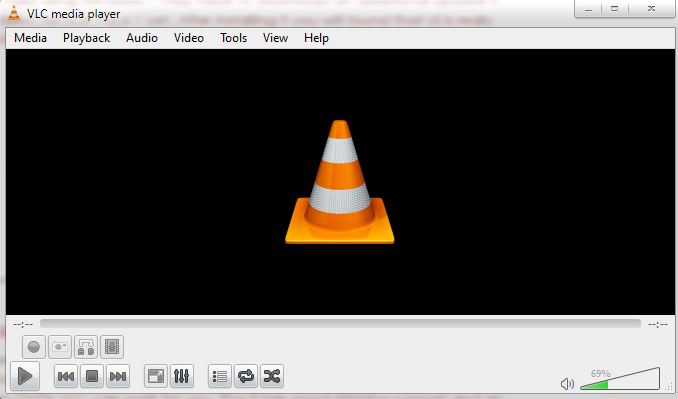Toggle the playlist view icon
Viewport: 678px width, 399px height.
[x=220, y=376]
